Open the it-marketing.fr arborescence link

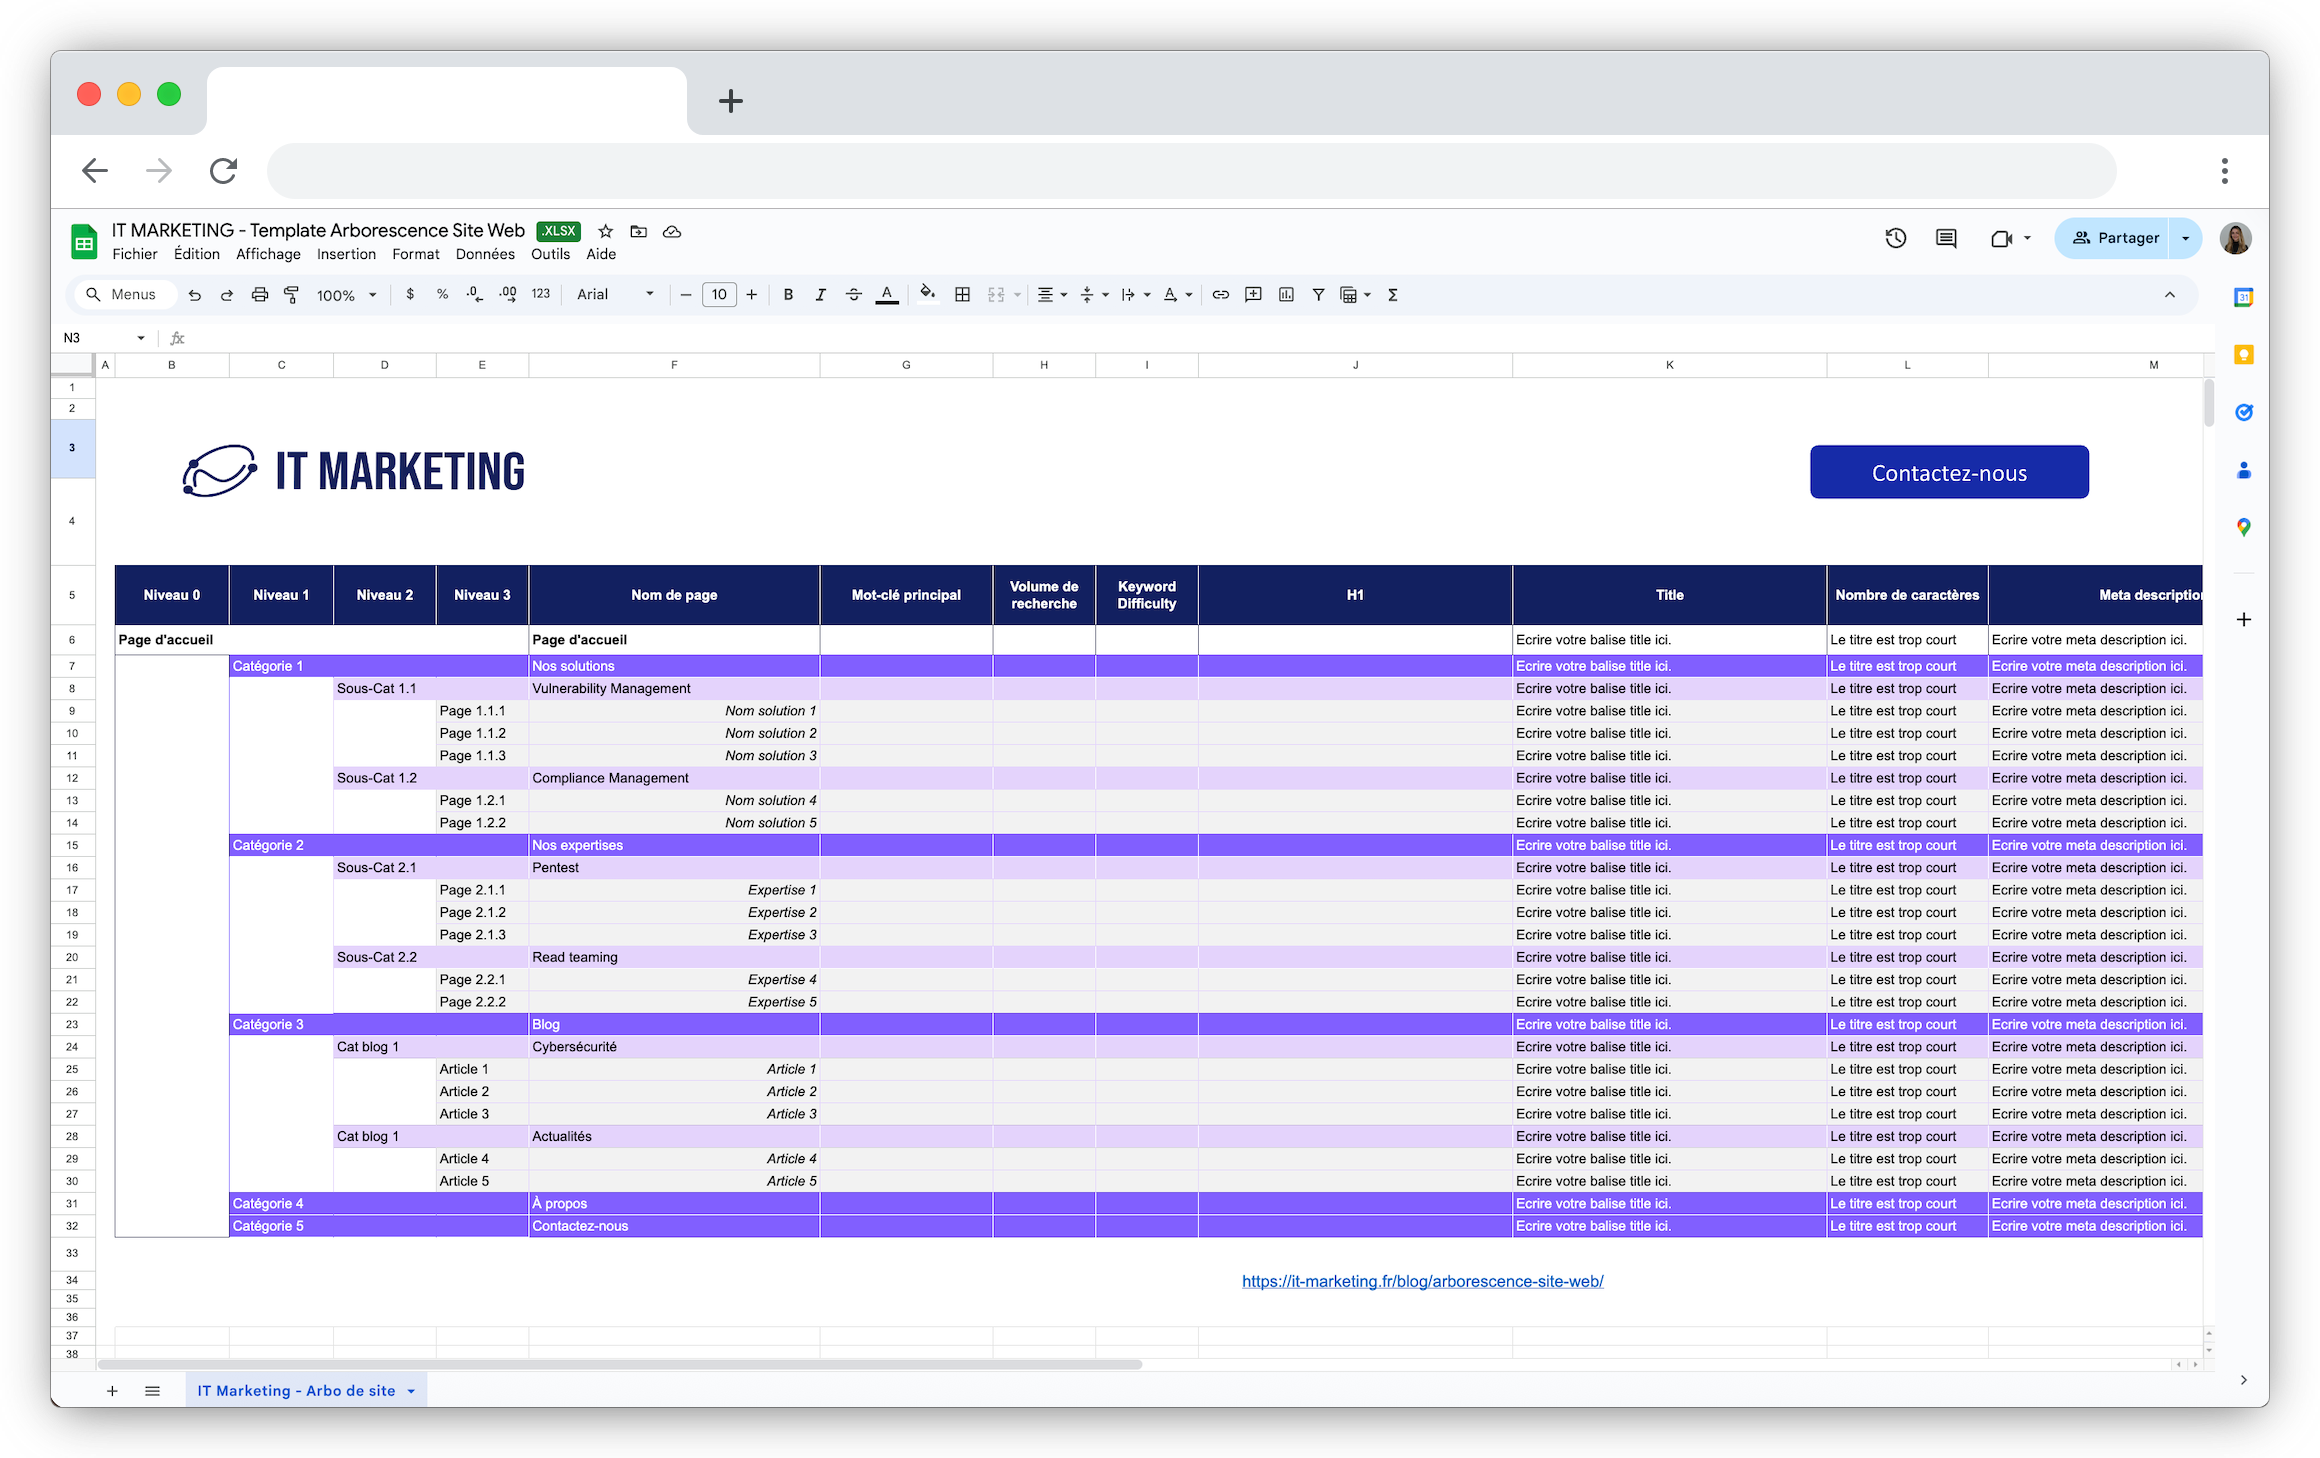click(x=1422, y=1282)
